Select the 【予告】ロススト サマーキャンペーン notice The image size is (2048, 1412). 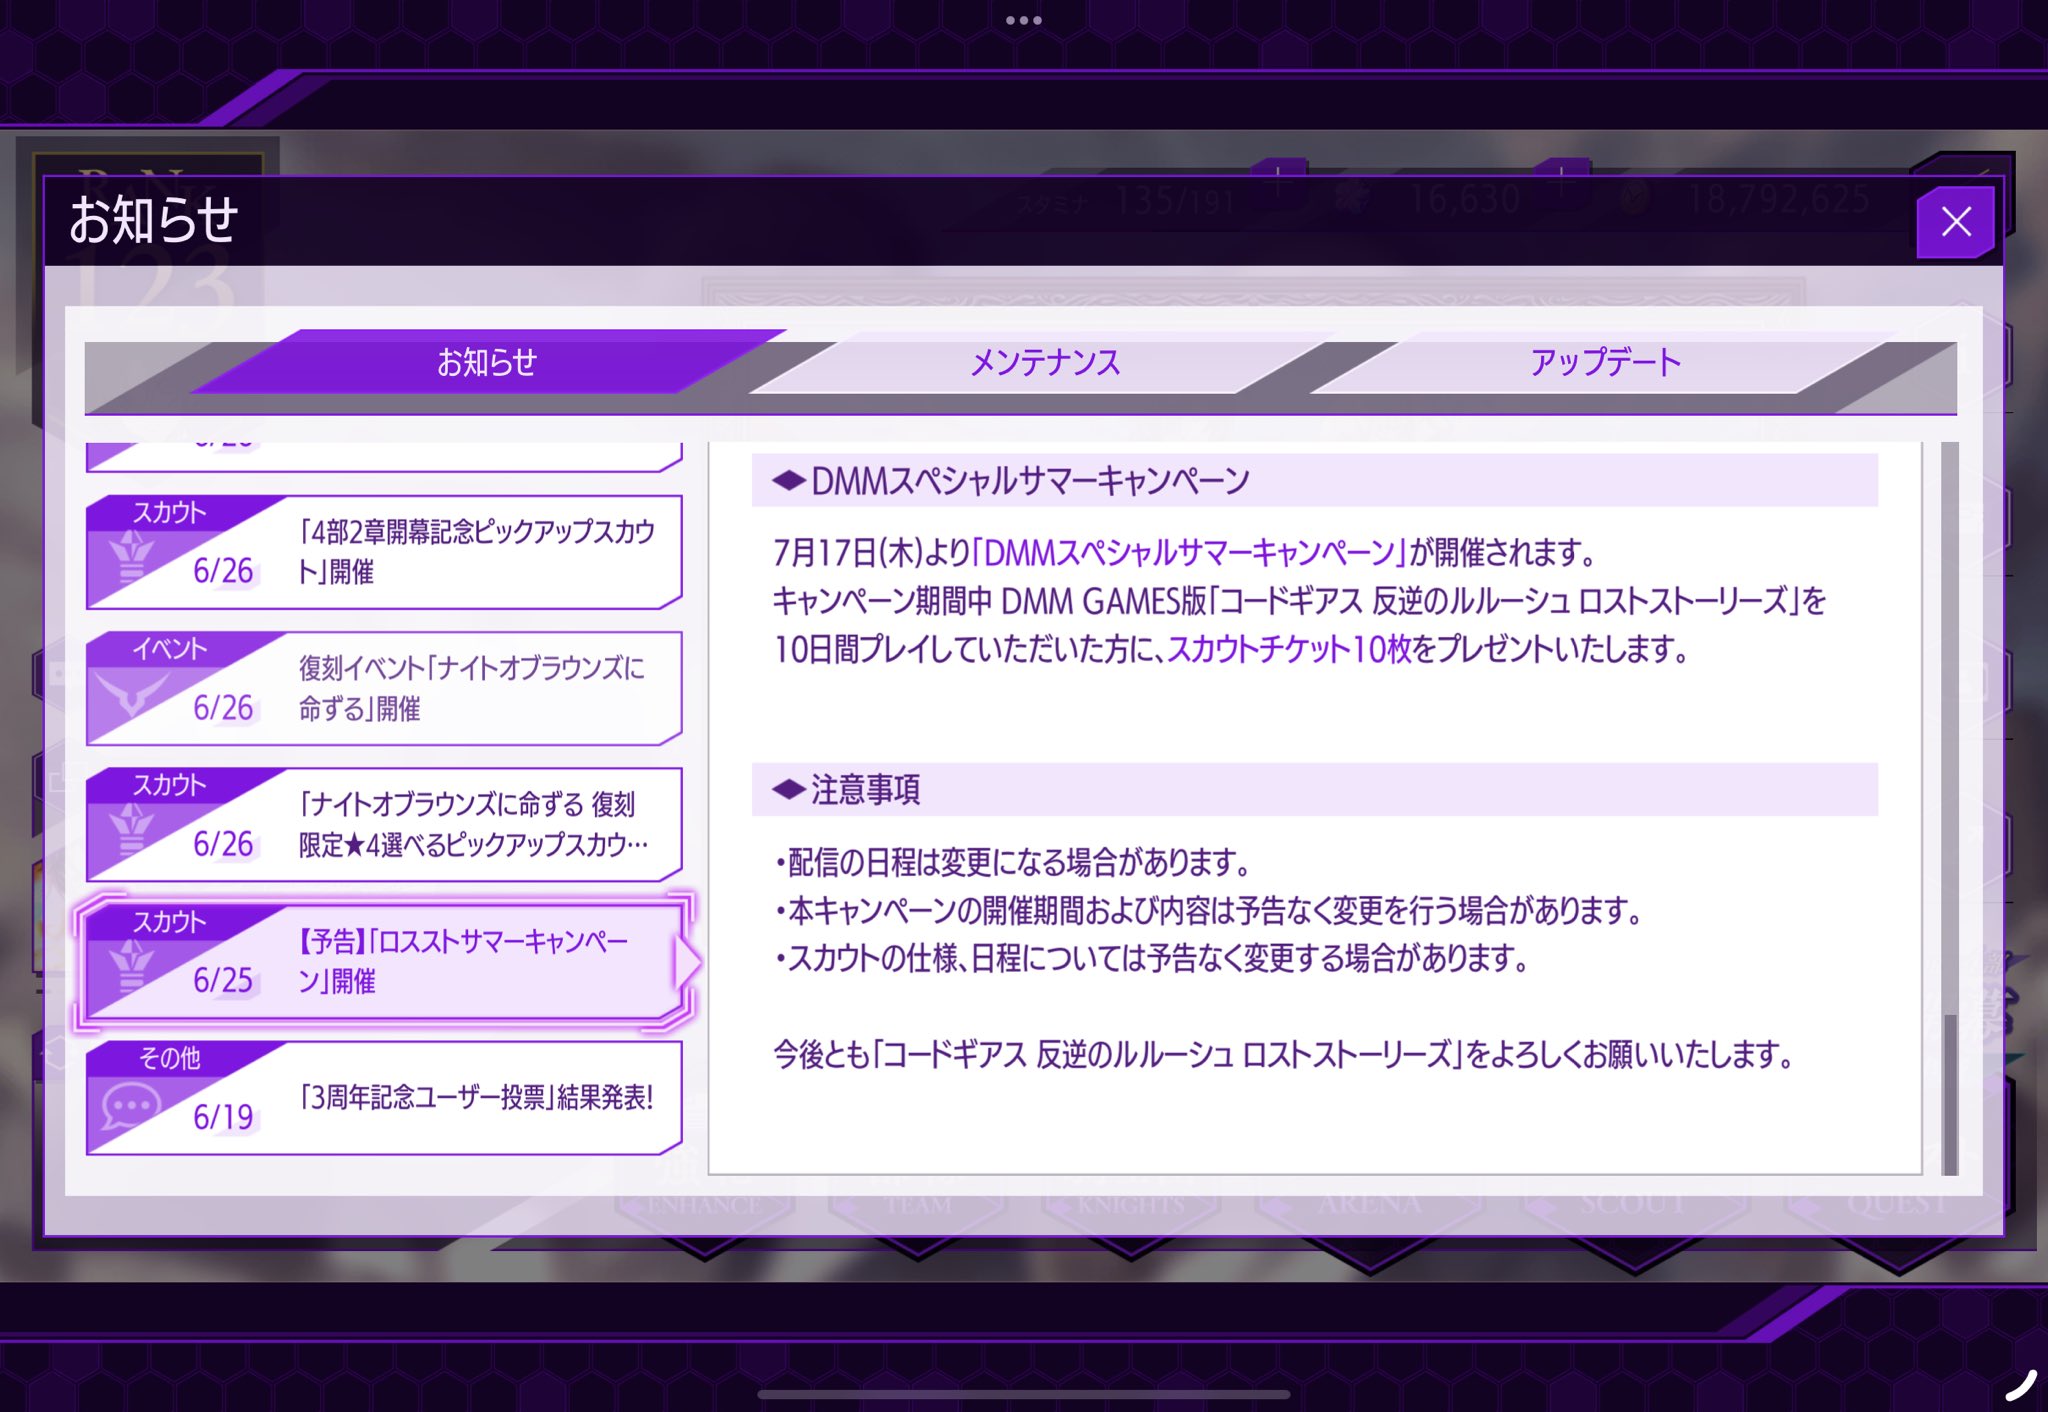pos(384,961)
